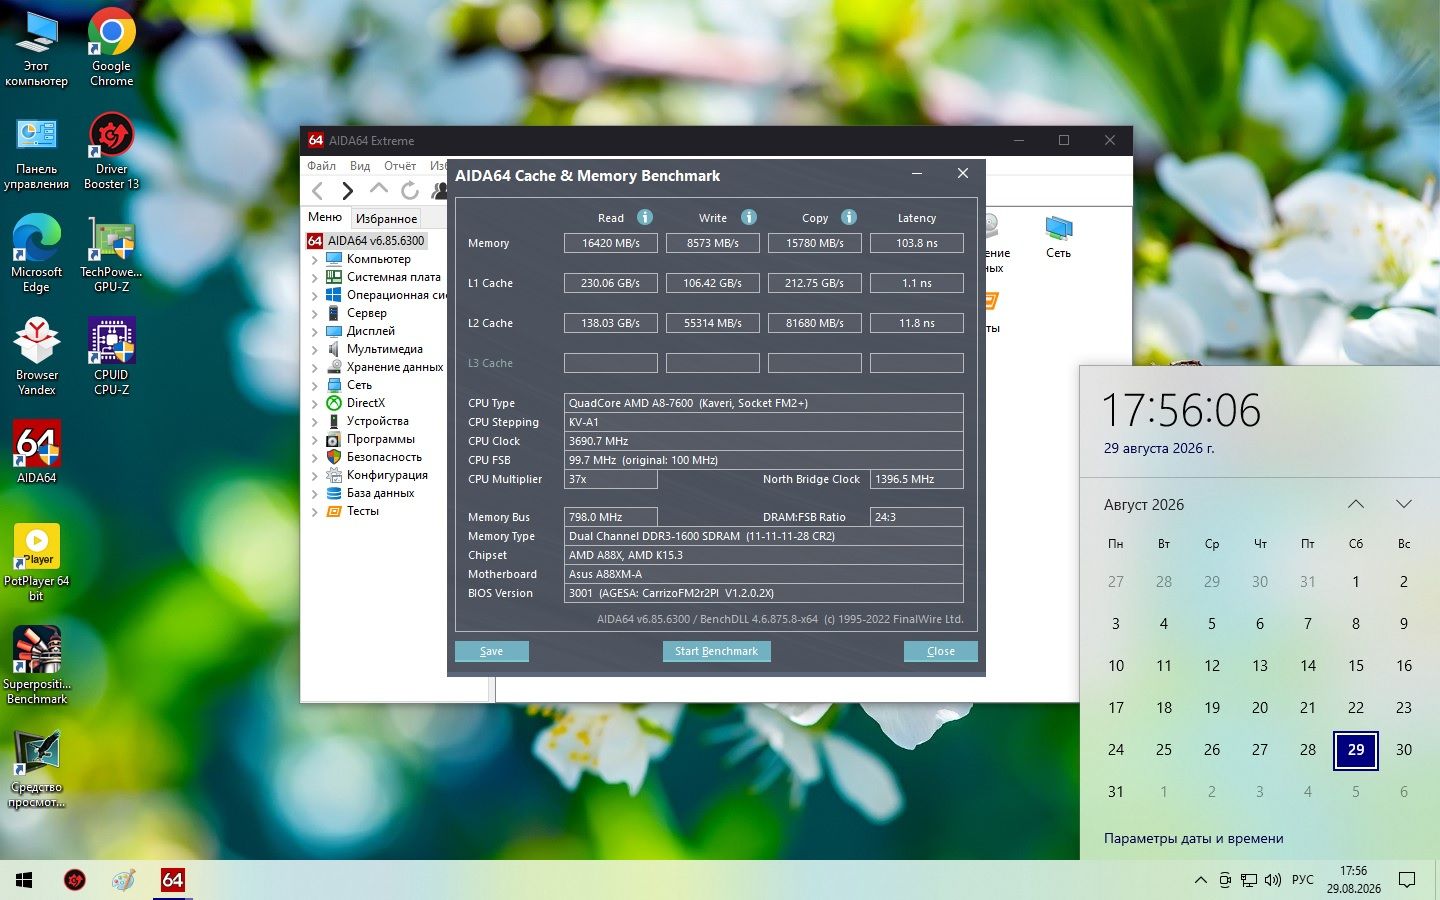Expand the Тесты tree node
Image resolution: width=1440 pixels, height=900 pixels.
tap(315, 511)
